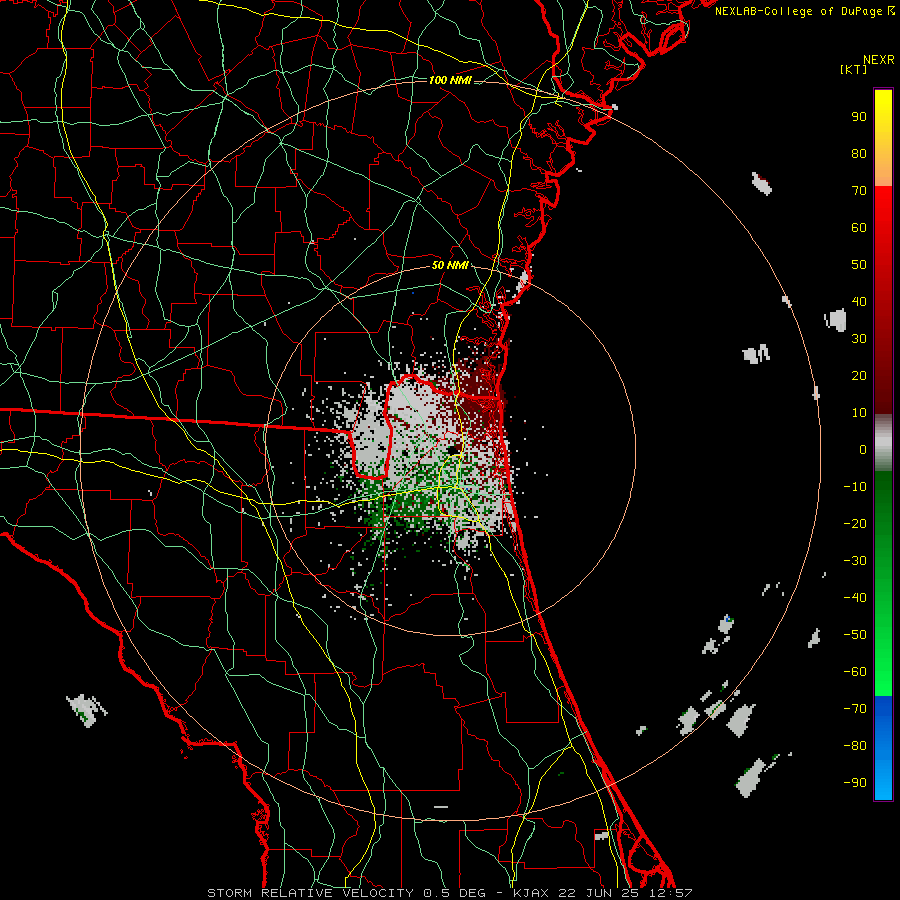Pick the gray zero-velocity segment of the color bar

click(883, 443)
